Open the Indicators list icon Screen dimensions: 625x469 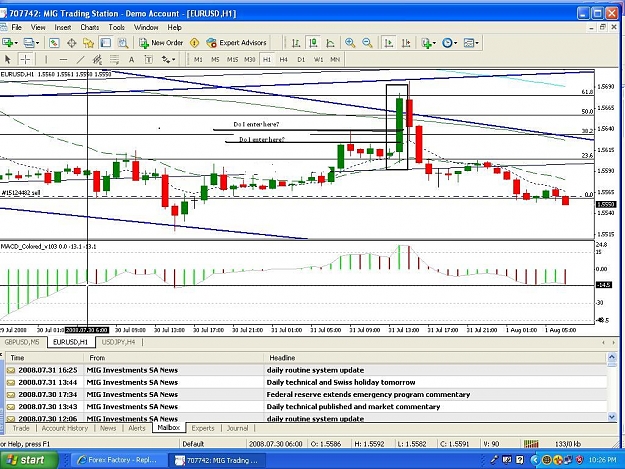[426, 43]
